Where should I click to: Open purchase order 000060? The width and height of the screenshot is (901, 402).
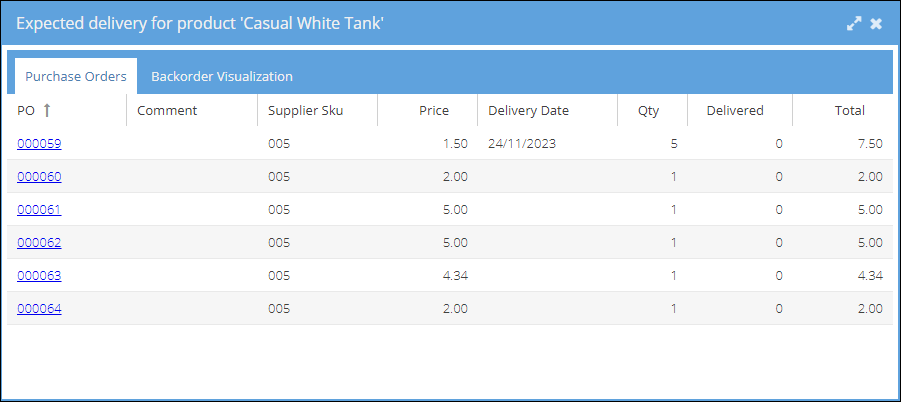[x=39, y=177]
